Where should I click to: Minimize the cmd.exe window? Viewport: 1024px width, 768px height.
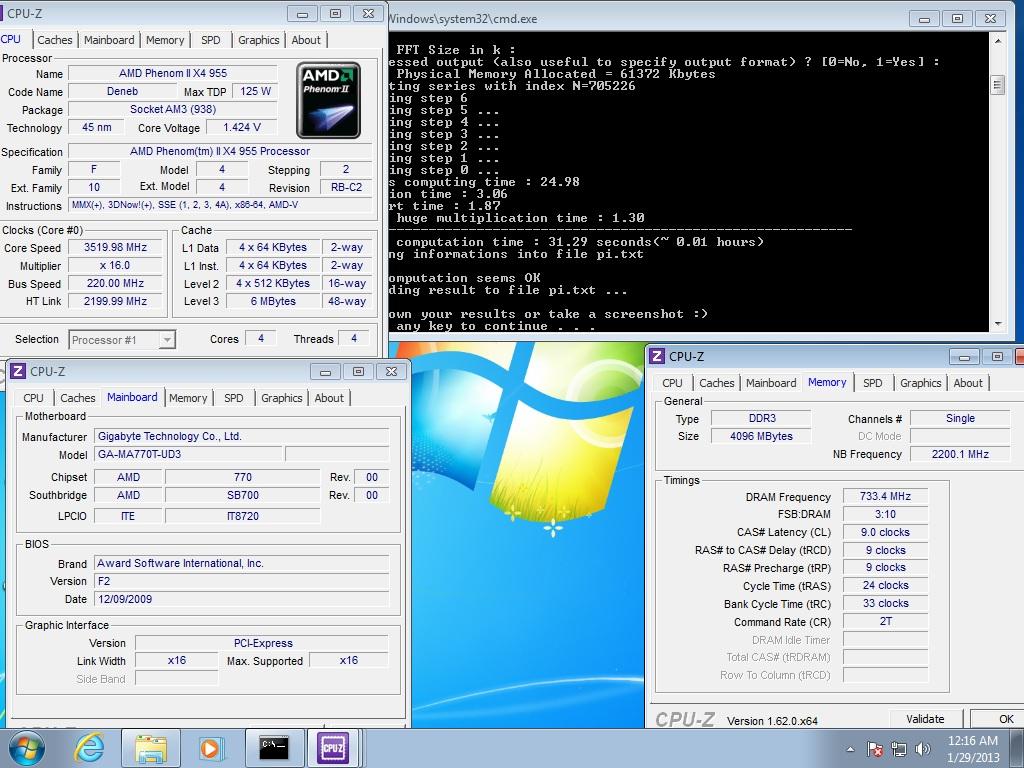click(x=924, y=19)
